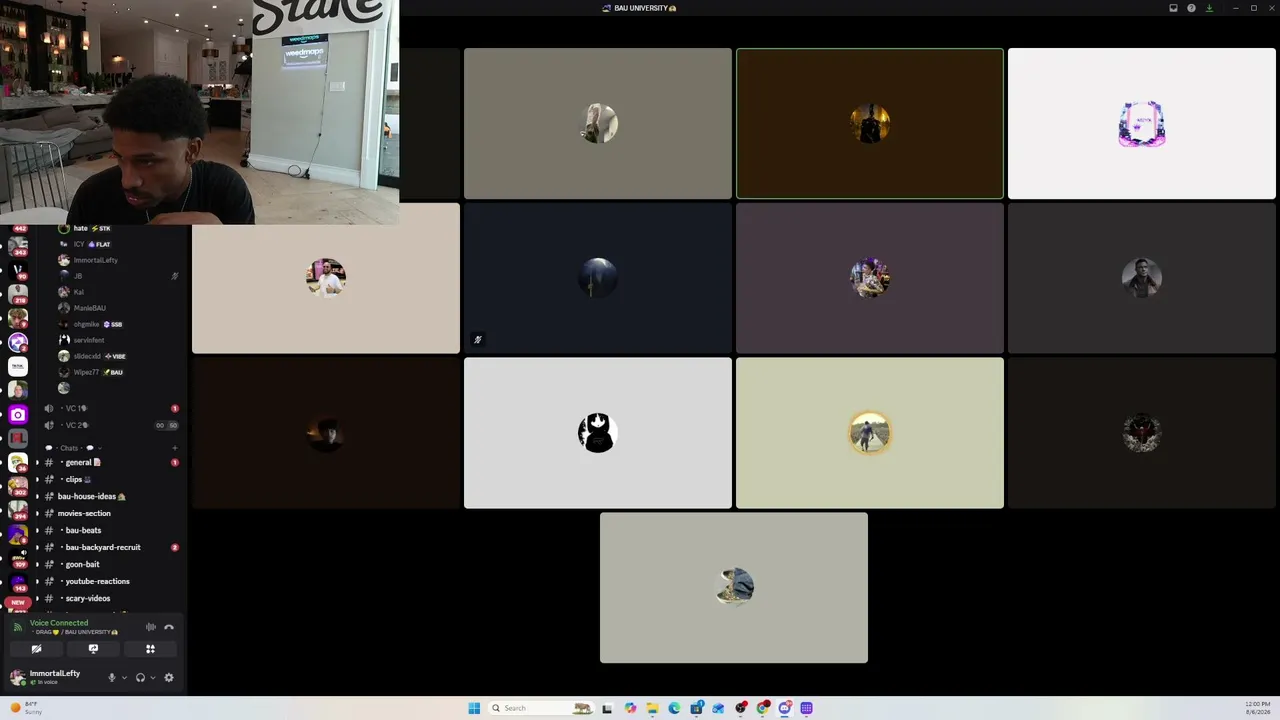Start screen share in voice panel
Screen dimensions: 1280x720
pyautogui.click(x=93, y=649)
